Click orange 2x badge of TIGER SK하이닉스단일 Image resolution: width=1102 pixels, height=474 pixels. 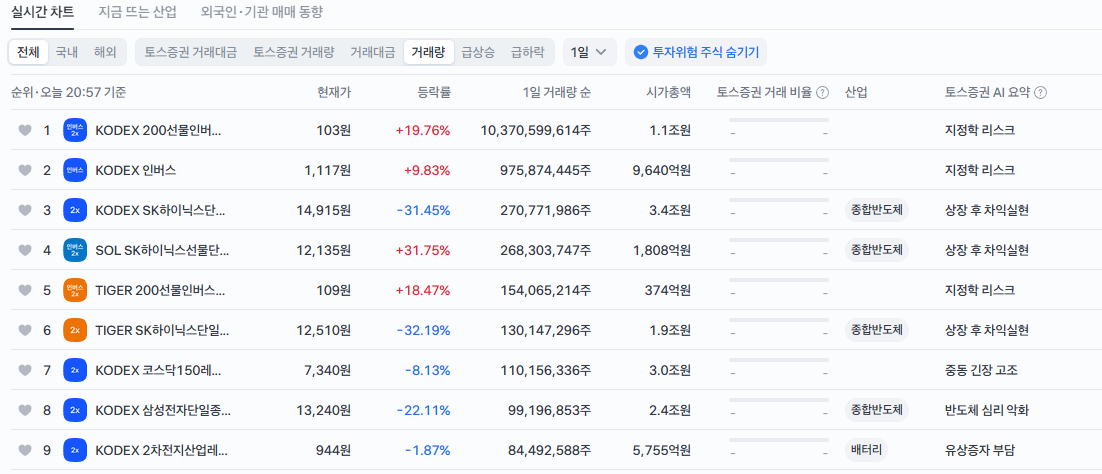pyautogui.click(x=75, y=330)
